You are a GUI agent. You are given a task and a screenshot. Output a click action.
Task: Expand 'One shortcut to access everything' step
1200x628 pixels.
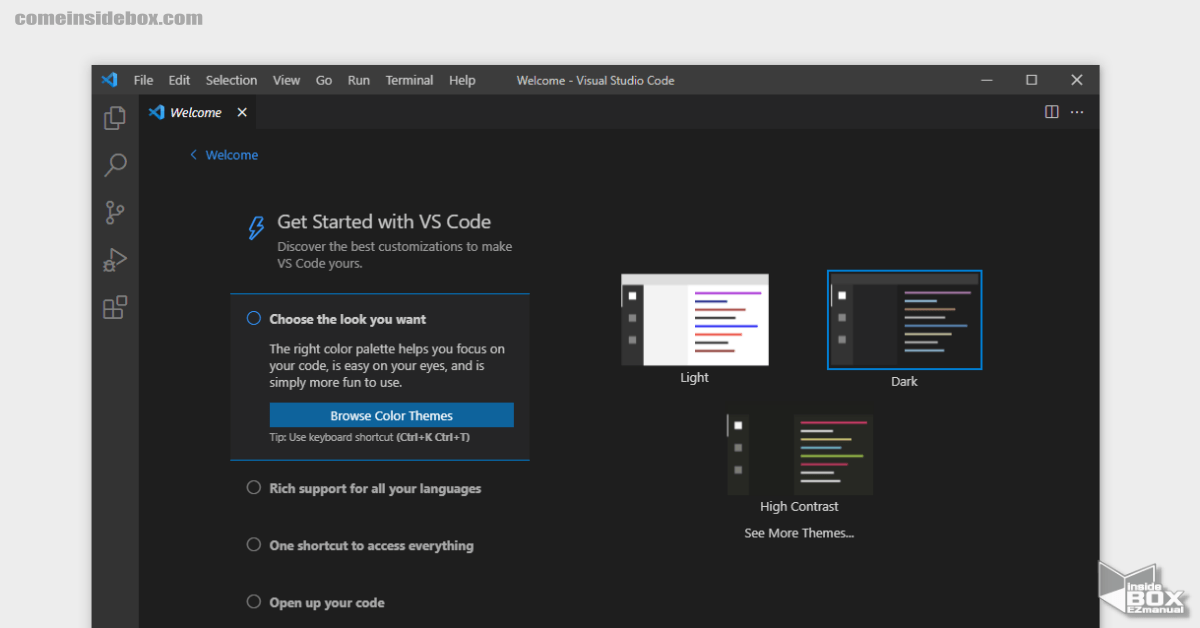(x=371, y=545)
